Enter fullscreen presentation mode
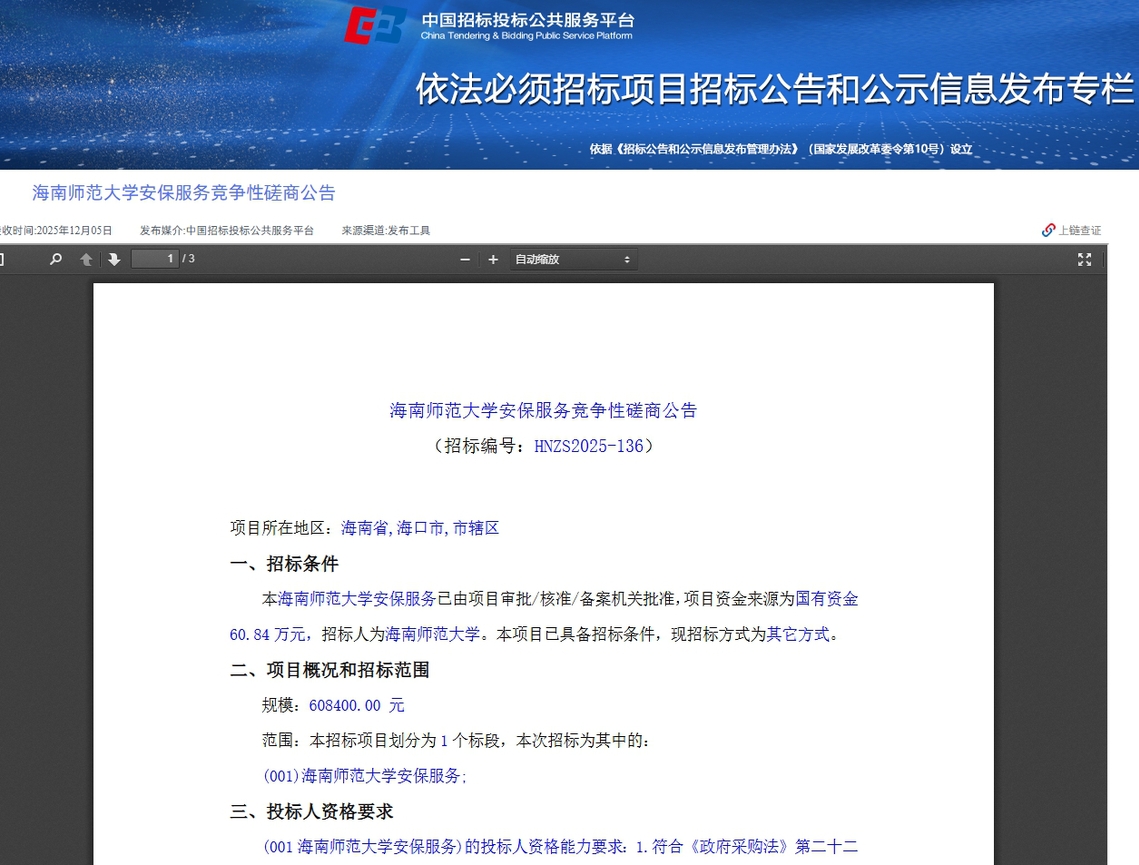1139x865 pixels. click(x=1084, y=259)
